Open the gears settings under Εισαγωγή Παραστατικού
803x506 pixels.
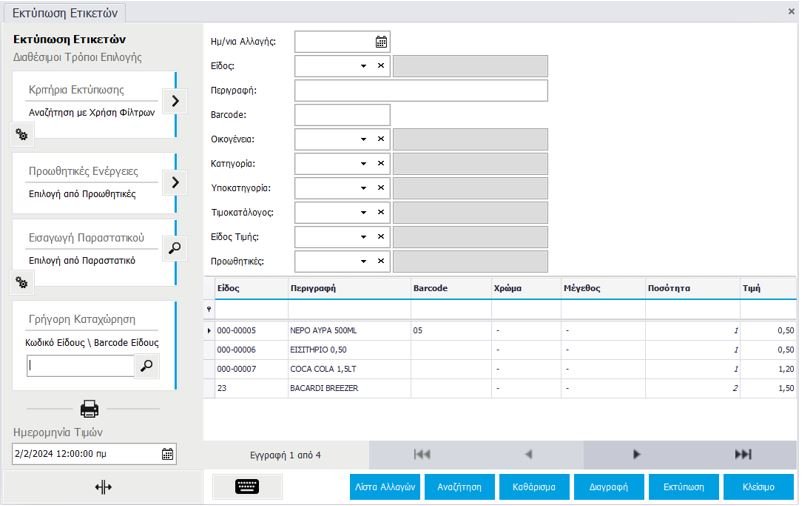click(x=21, y=282)
